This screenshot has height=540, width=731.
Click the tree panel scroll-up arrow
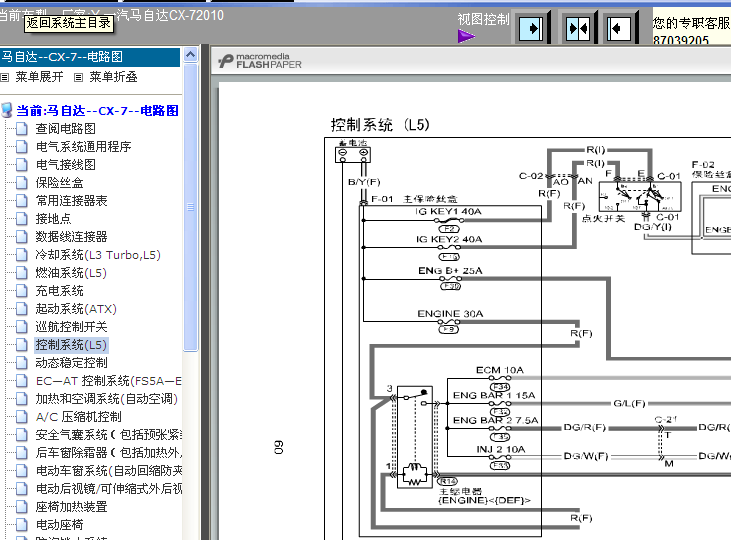[x=190, y=55]
